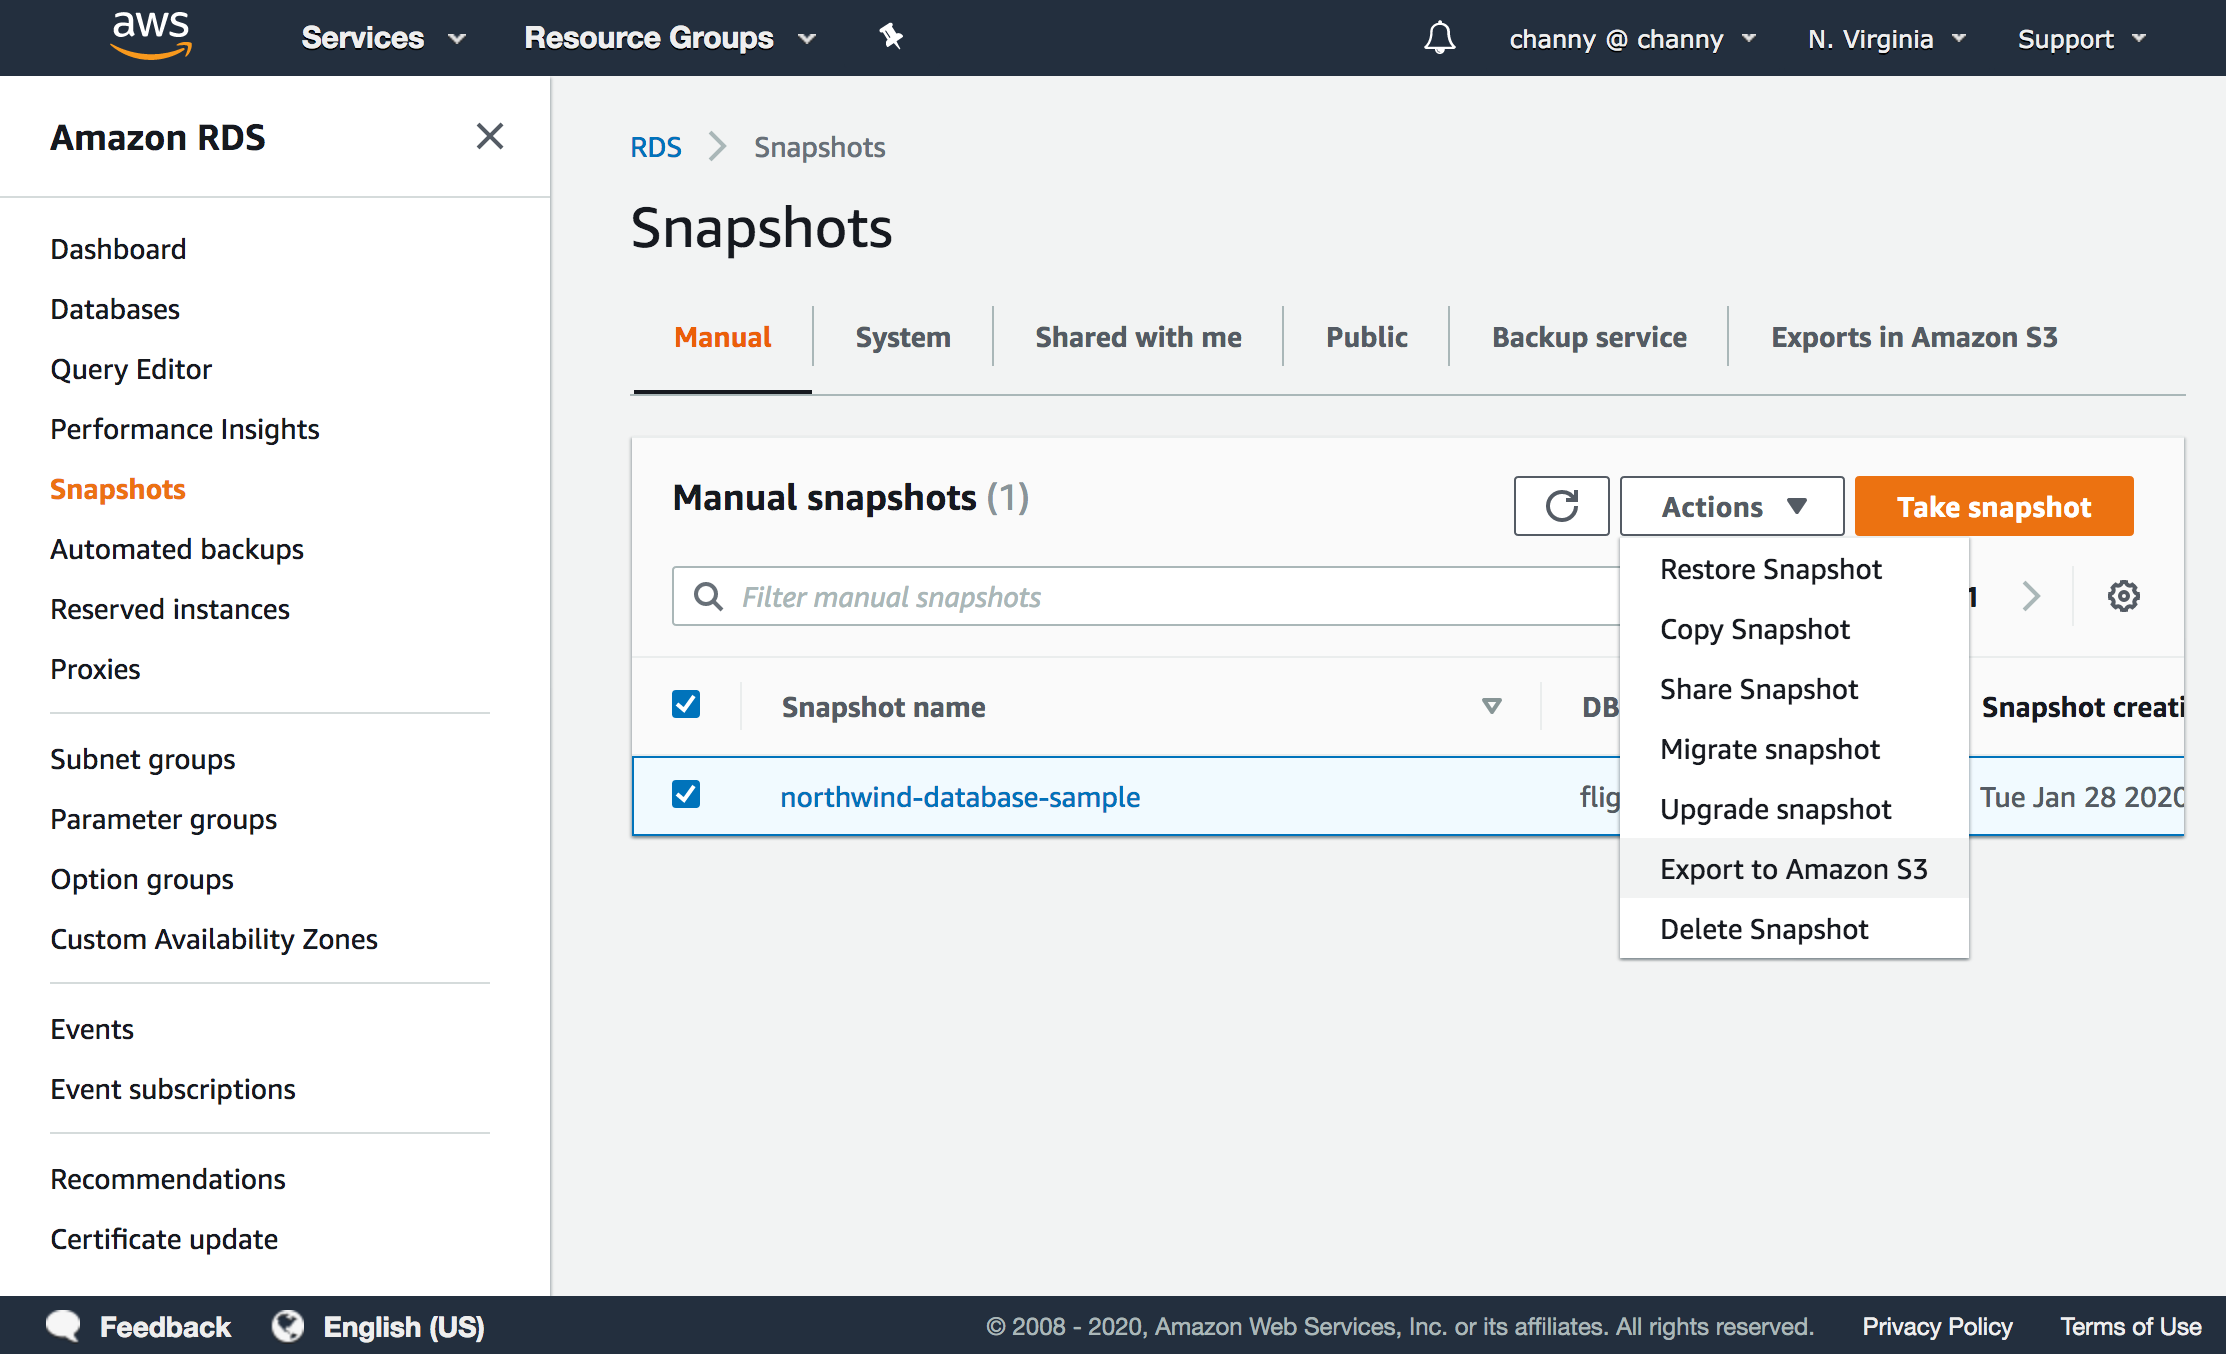The image size is (2226, 1354).
Task: Expand the Services dropdown menu
Action: 383,38
